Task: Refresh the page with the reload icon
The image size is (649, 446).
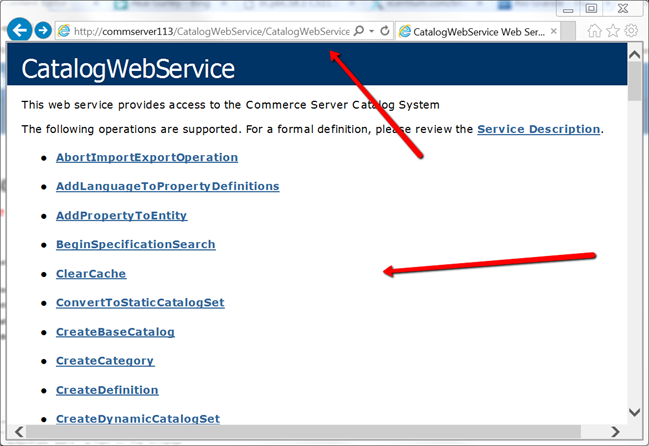Action: [385, 31]
